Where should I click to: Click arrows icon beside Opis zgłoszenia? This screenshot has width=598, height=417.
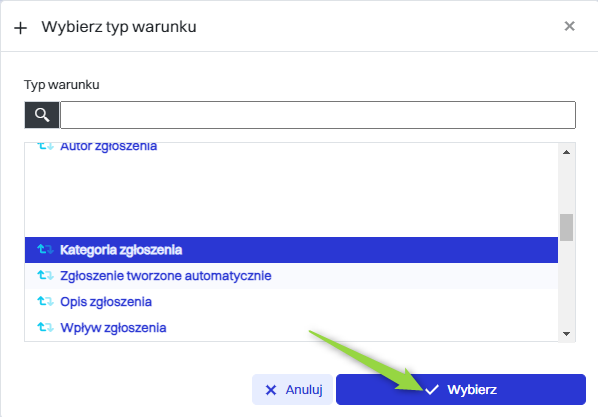45,301
